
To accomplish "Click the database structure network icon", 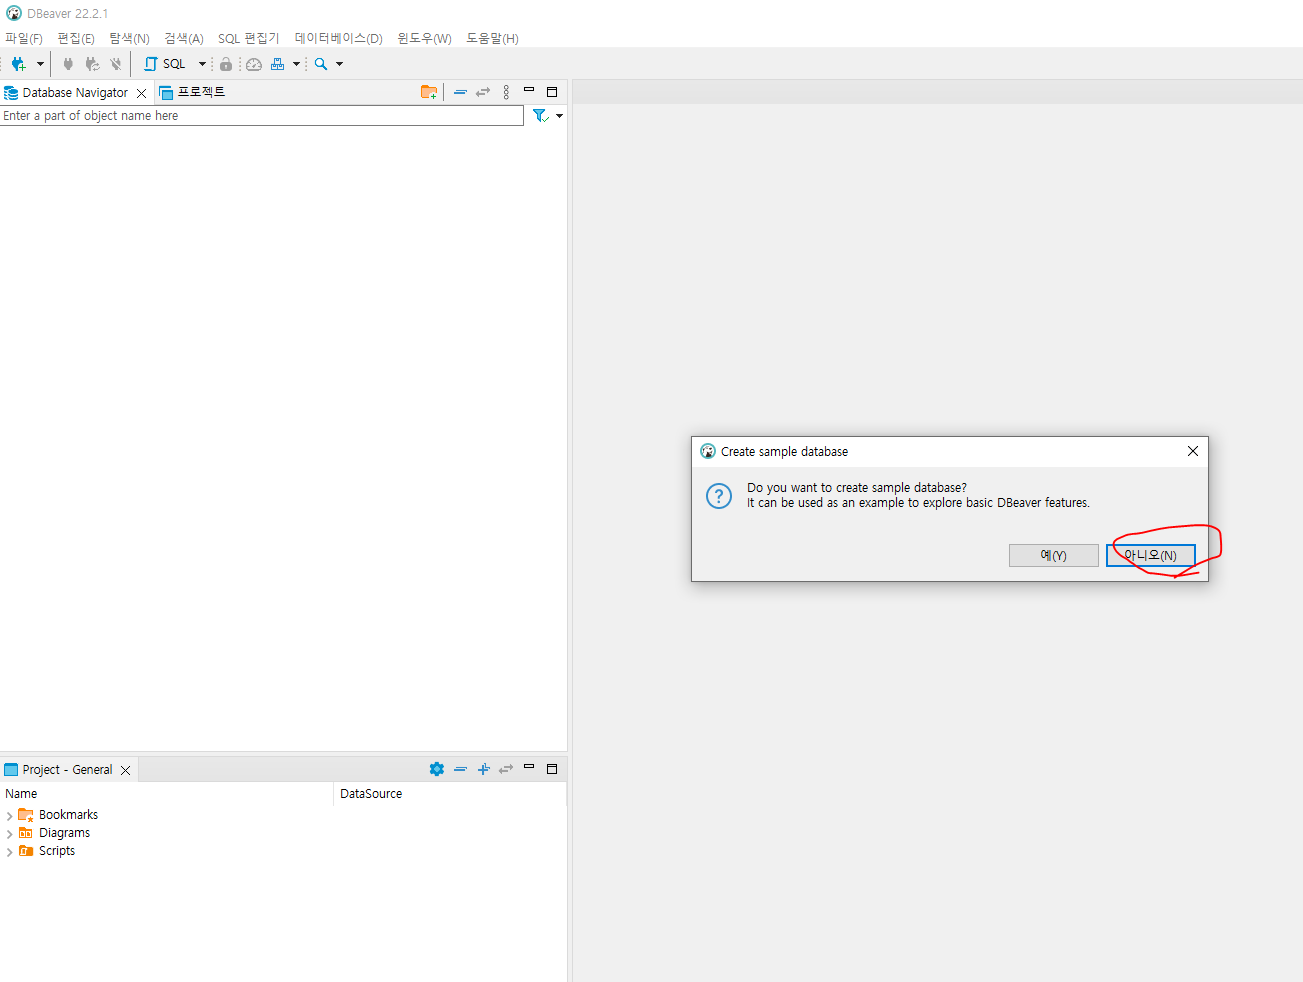I will point(278,64).
